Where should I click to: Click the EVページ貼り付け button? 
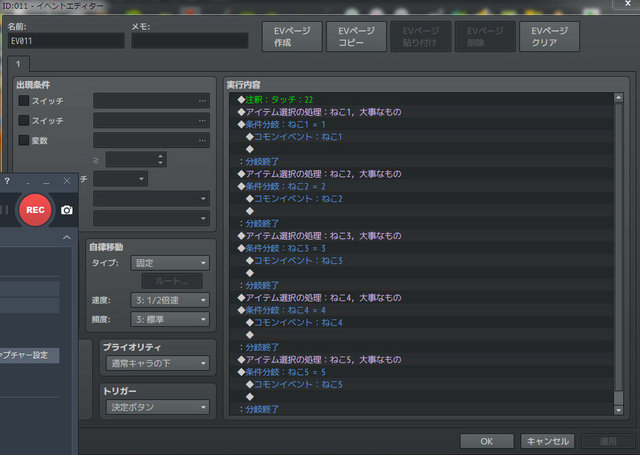(421, 37)
